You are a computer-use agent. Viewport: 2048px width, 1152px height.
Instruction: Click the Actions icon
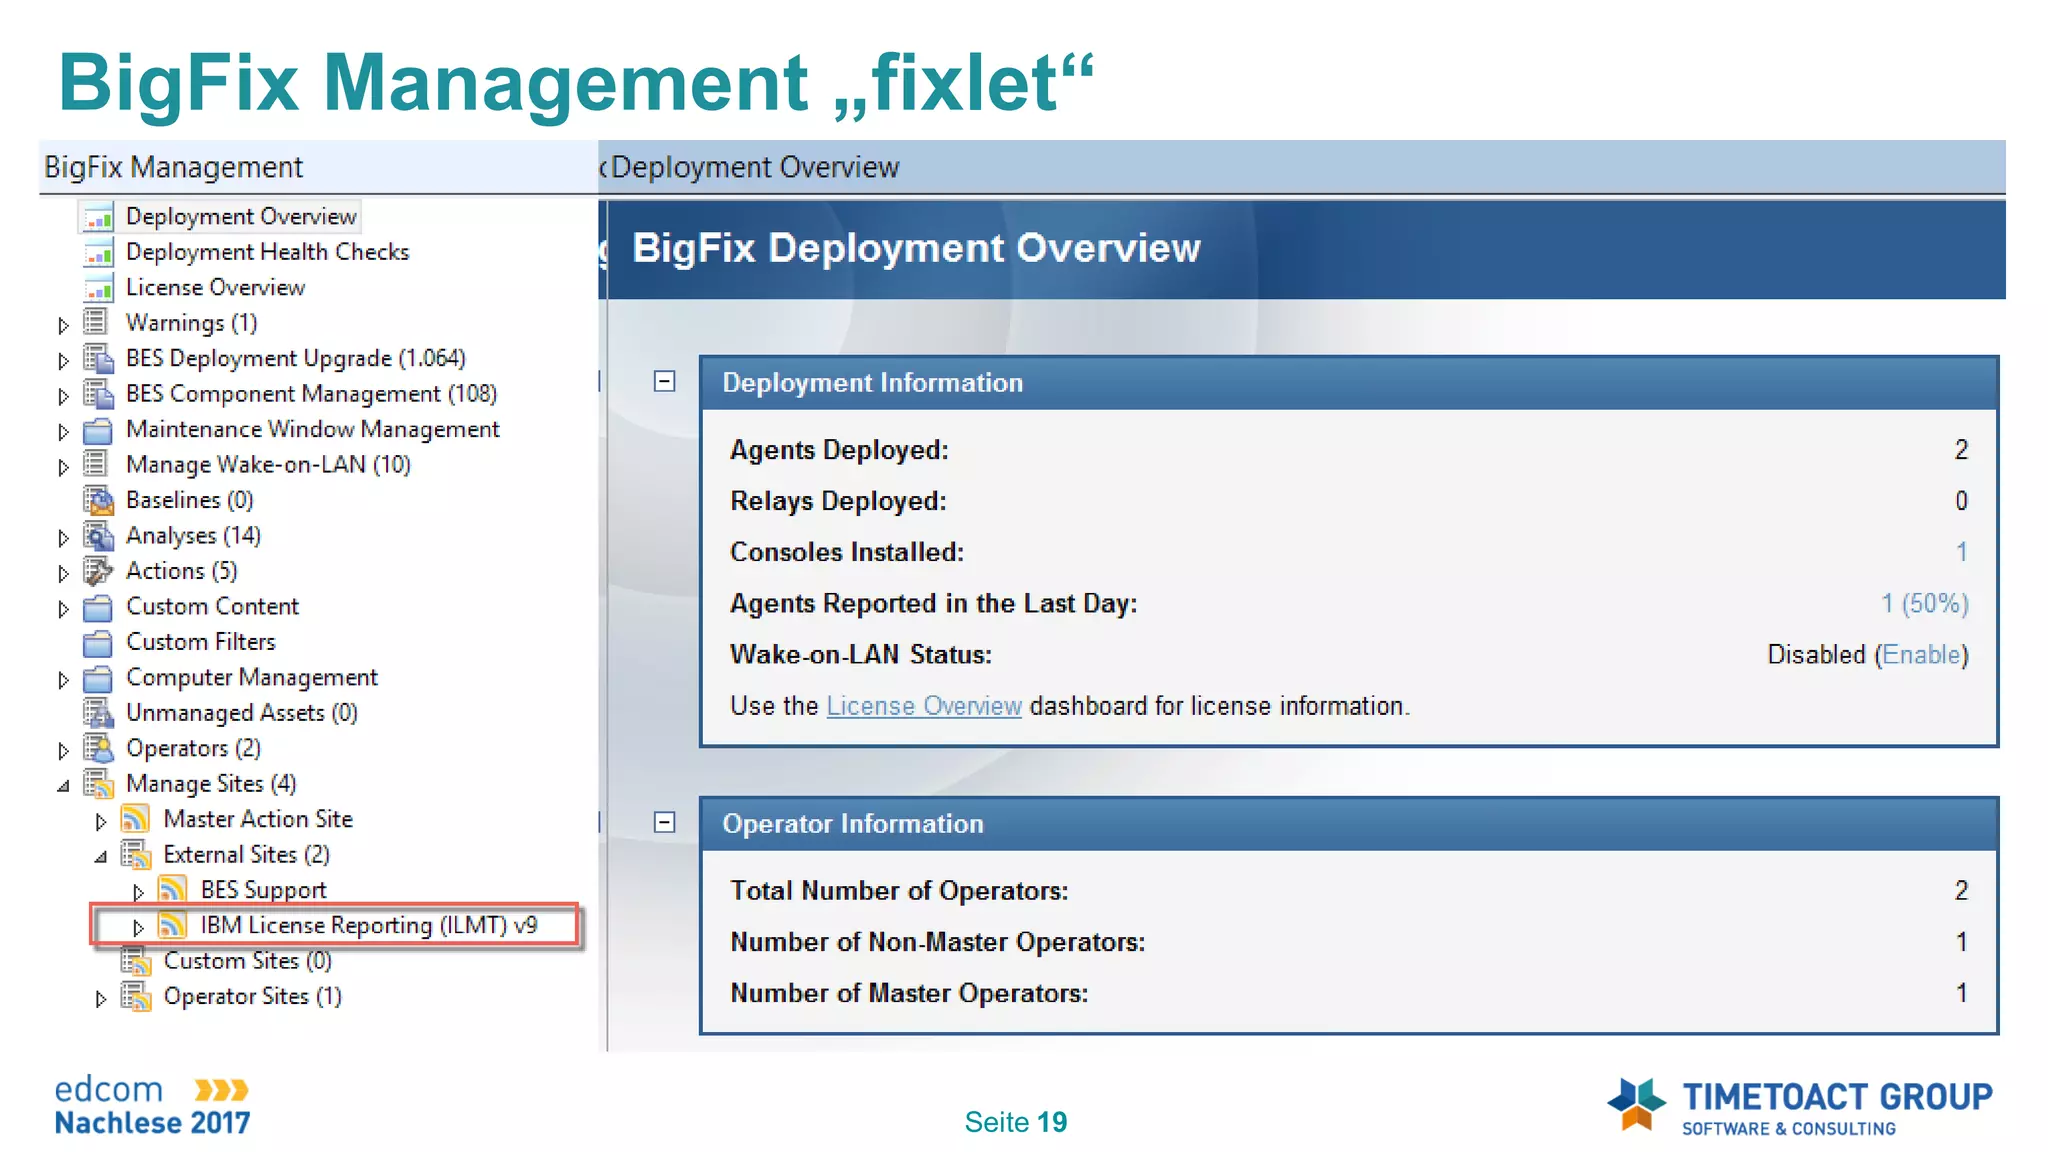pos(98,571)
